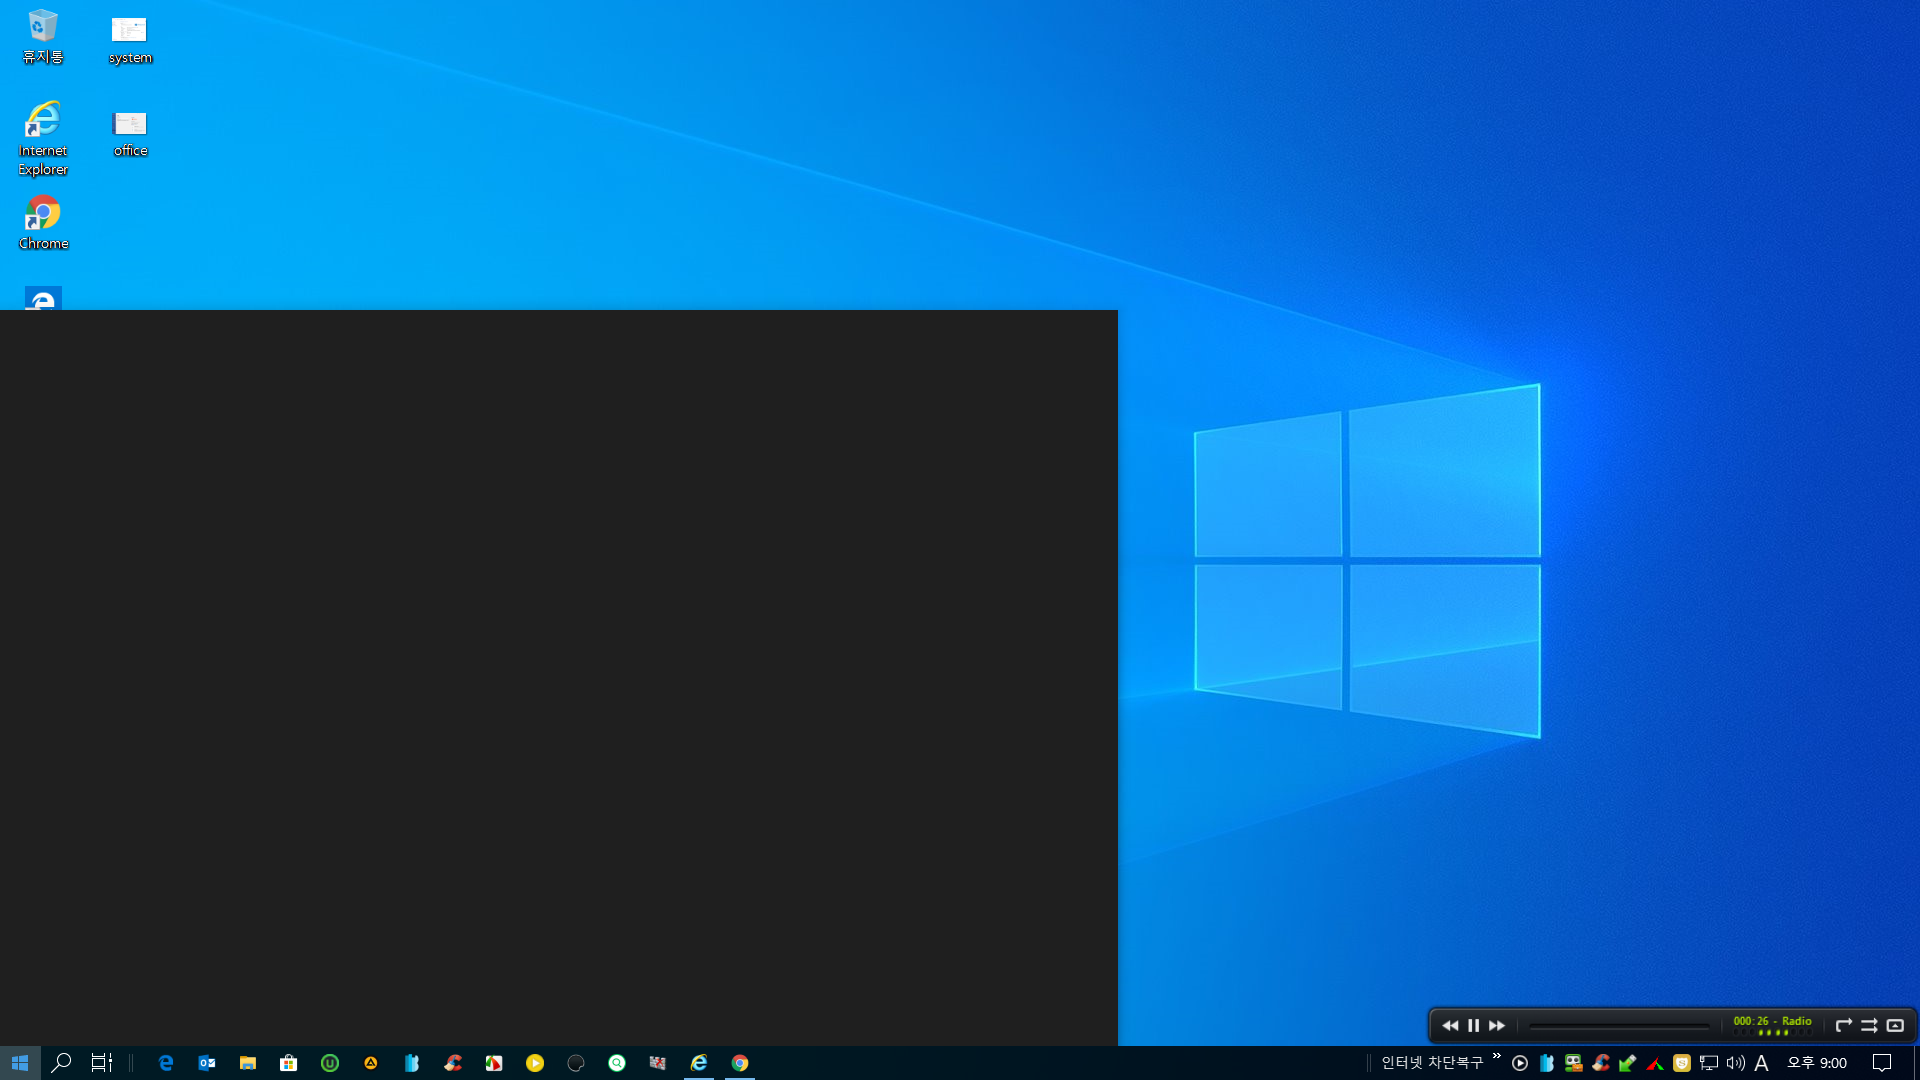
Task: Open taskbar Search magnifier
Action: (x=61, y=1063)
